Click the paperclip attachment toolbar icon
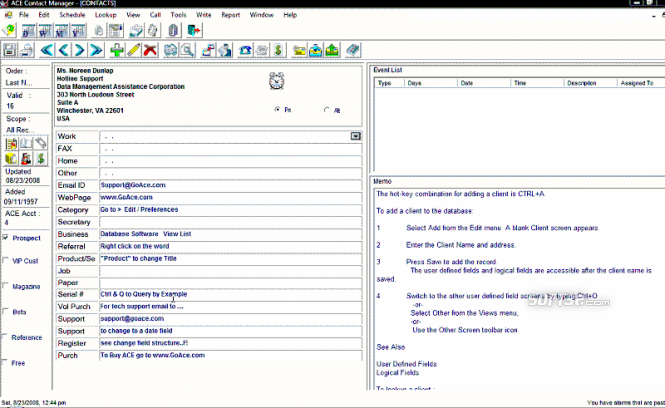The height and width of the screenshot is (408, 665). (x=173, y=30)
